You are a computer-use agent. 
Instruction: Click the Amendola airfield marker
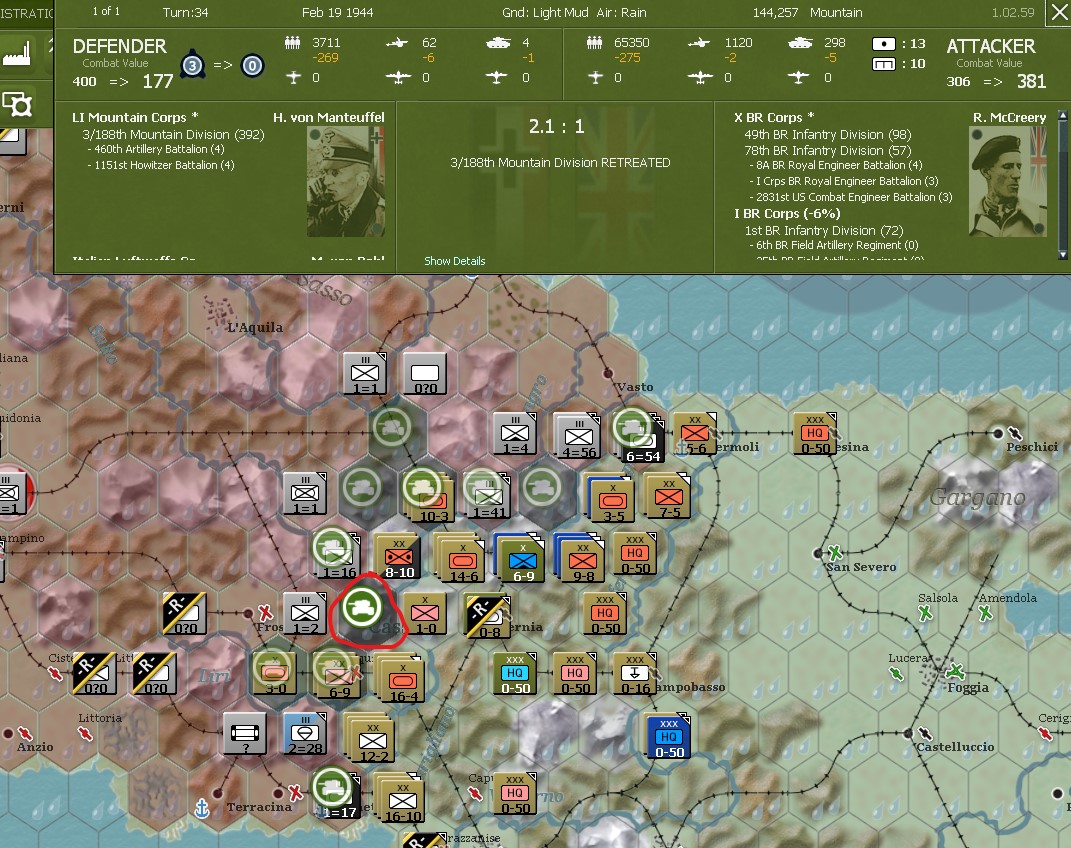tap(985, 613)
